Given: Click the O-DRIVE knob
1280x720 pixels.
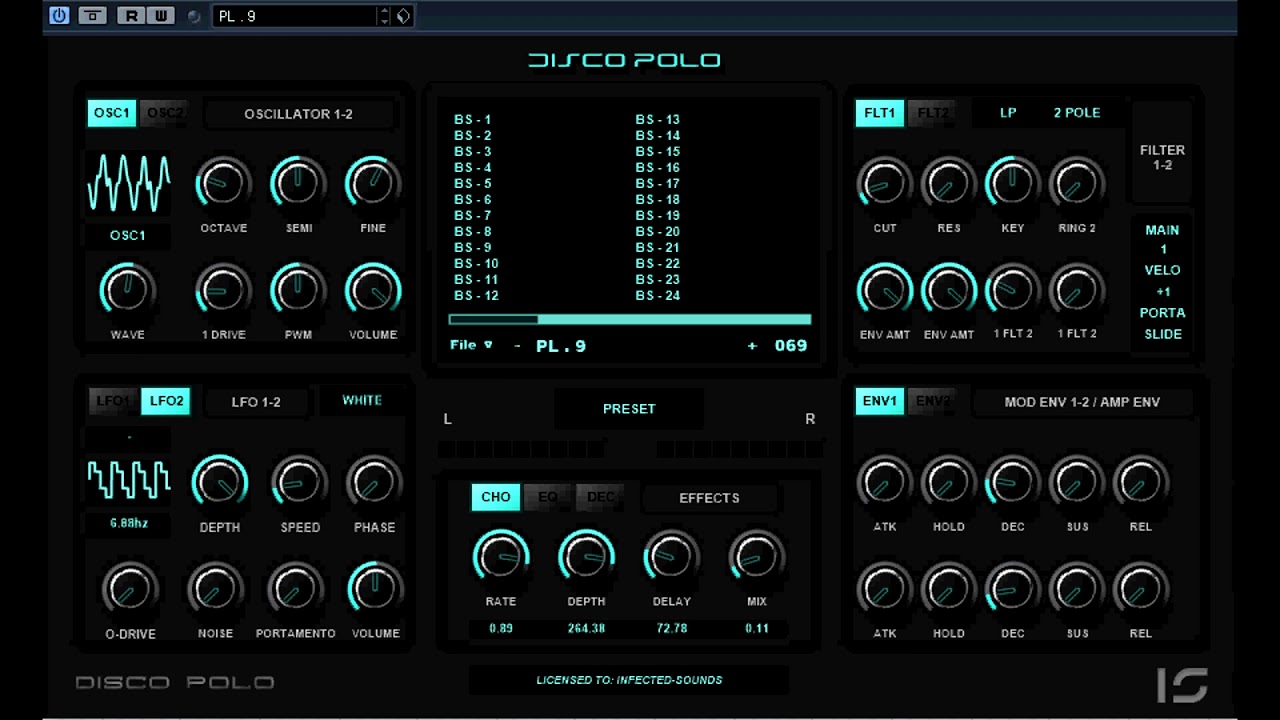Looking at the screenshot, I should click(130, 589).
